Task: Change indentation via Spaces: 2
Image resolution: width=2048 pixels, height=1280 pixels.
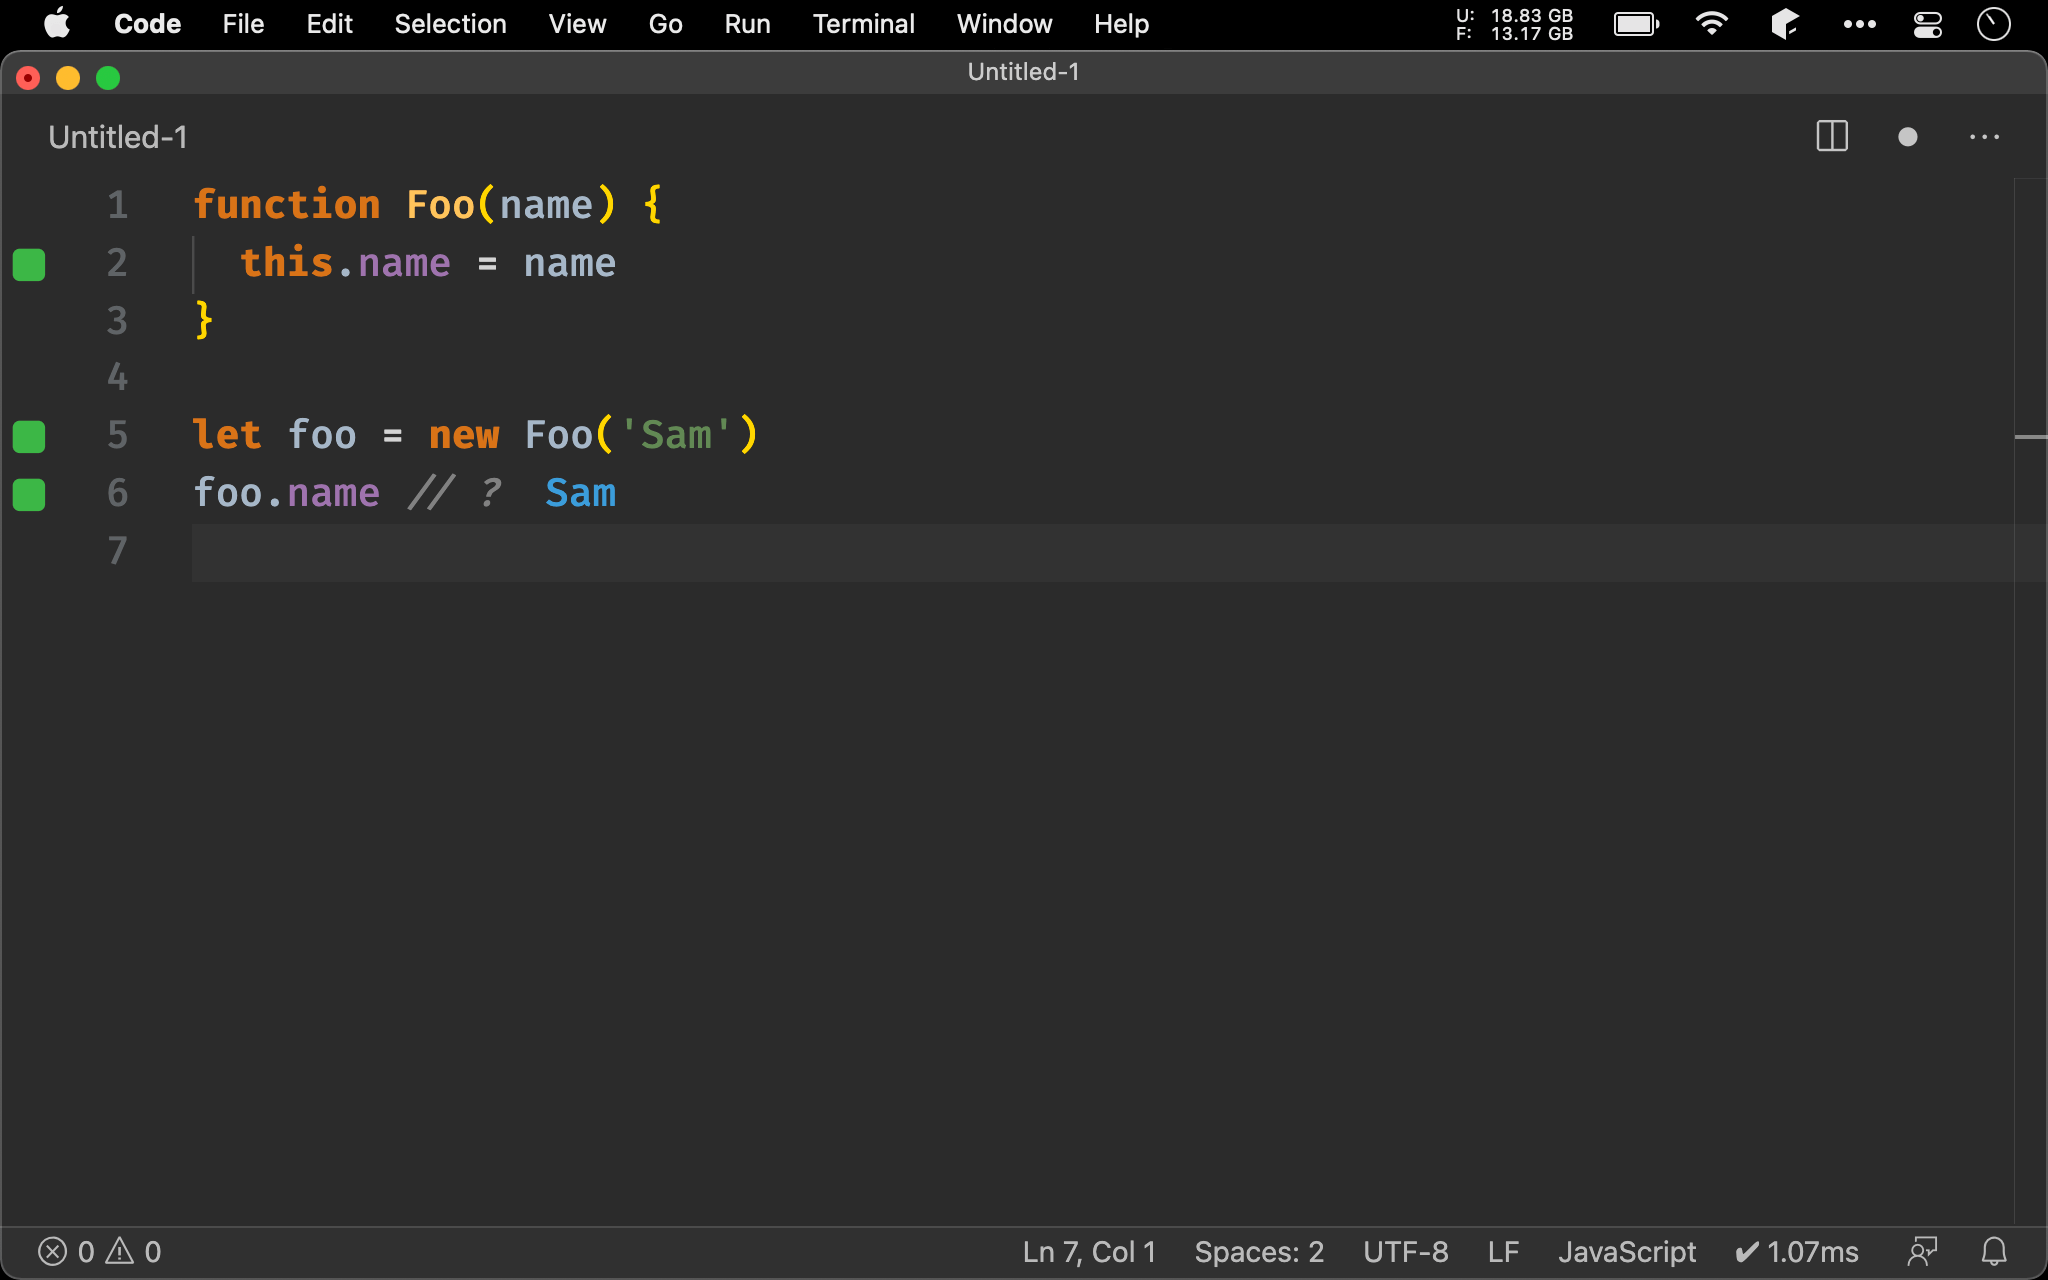Action: pyautogui.click(x=1258, y=1251)
